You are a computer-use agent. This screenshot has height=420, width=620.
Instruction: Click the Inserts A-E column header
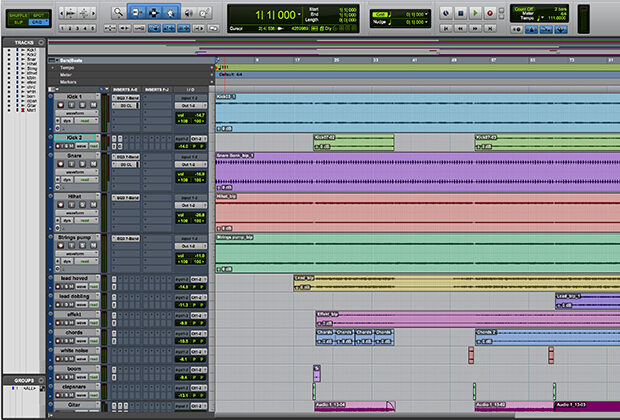point(125,89)
